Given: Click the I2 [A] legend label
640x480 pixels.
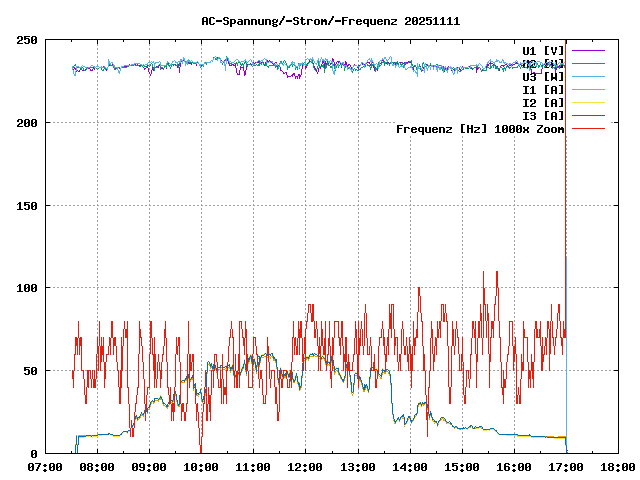Looking at the screenshot, I should [543, 102].
